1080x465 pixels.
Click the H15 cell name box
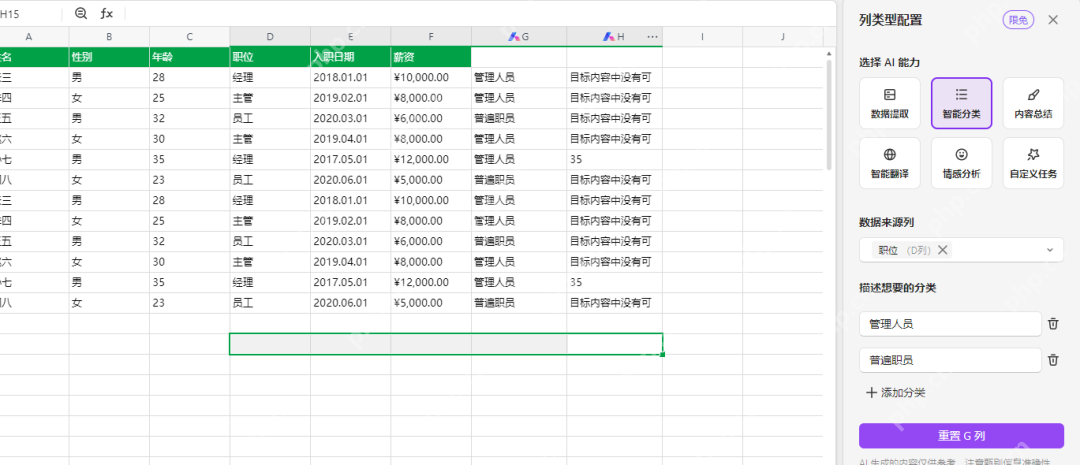tap(28, 14)
